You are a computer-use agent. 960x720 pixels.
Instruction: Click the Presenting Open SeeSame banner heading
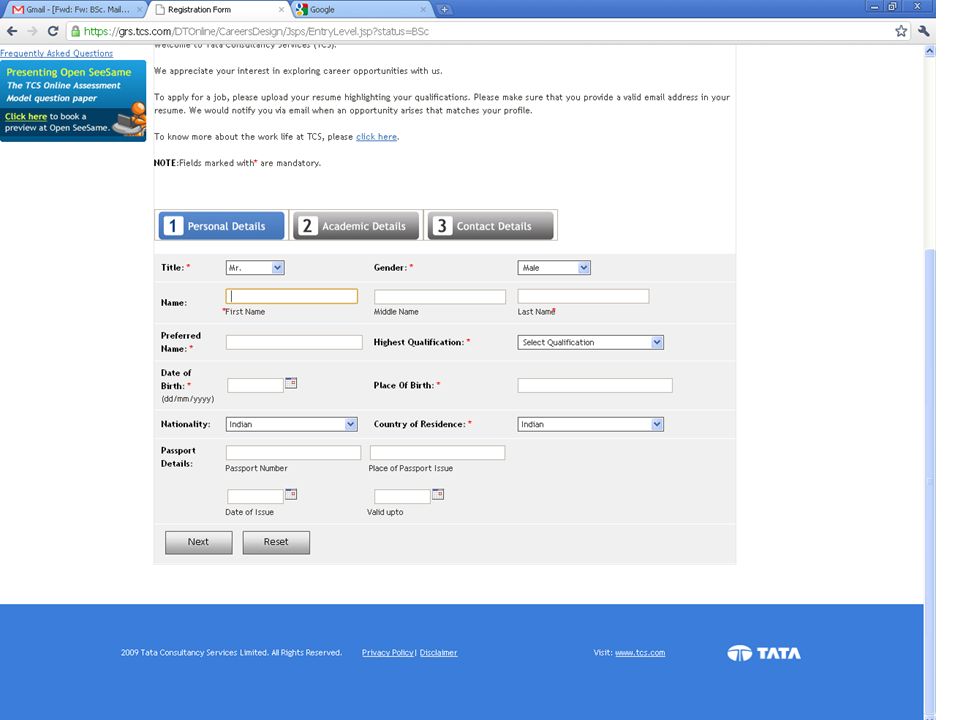pos(69,72)
